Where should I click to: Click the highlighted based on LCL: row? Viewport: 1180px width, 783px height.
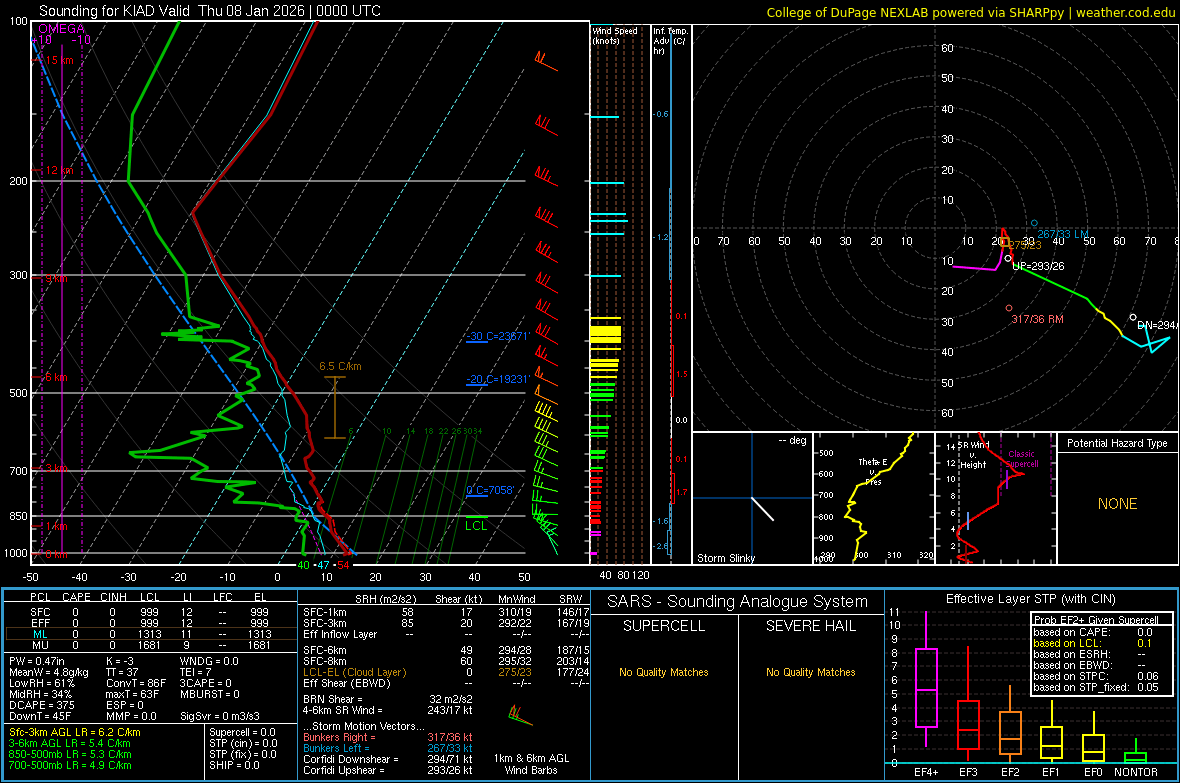point(1093,643)
